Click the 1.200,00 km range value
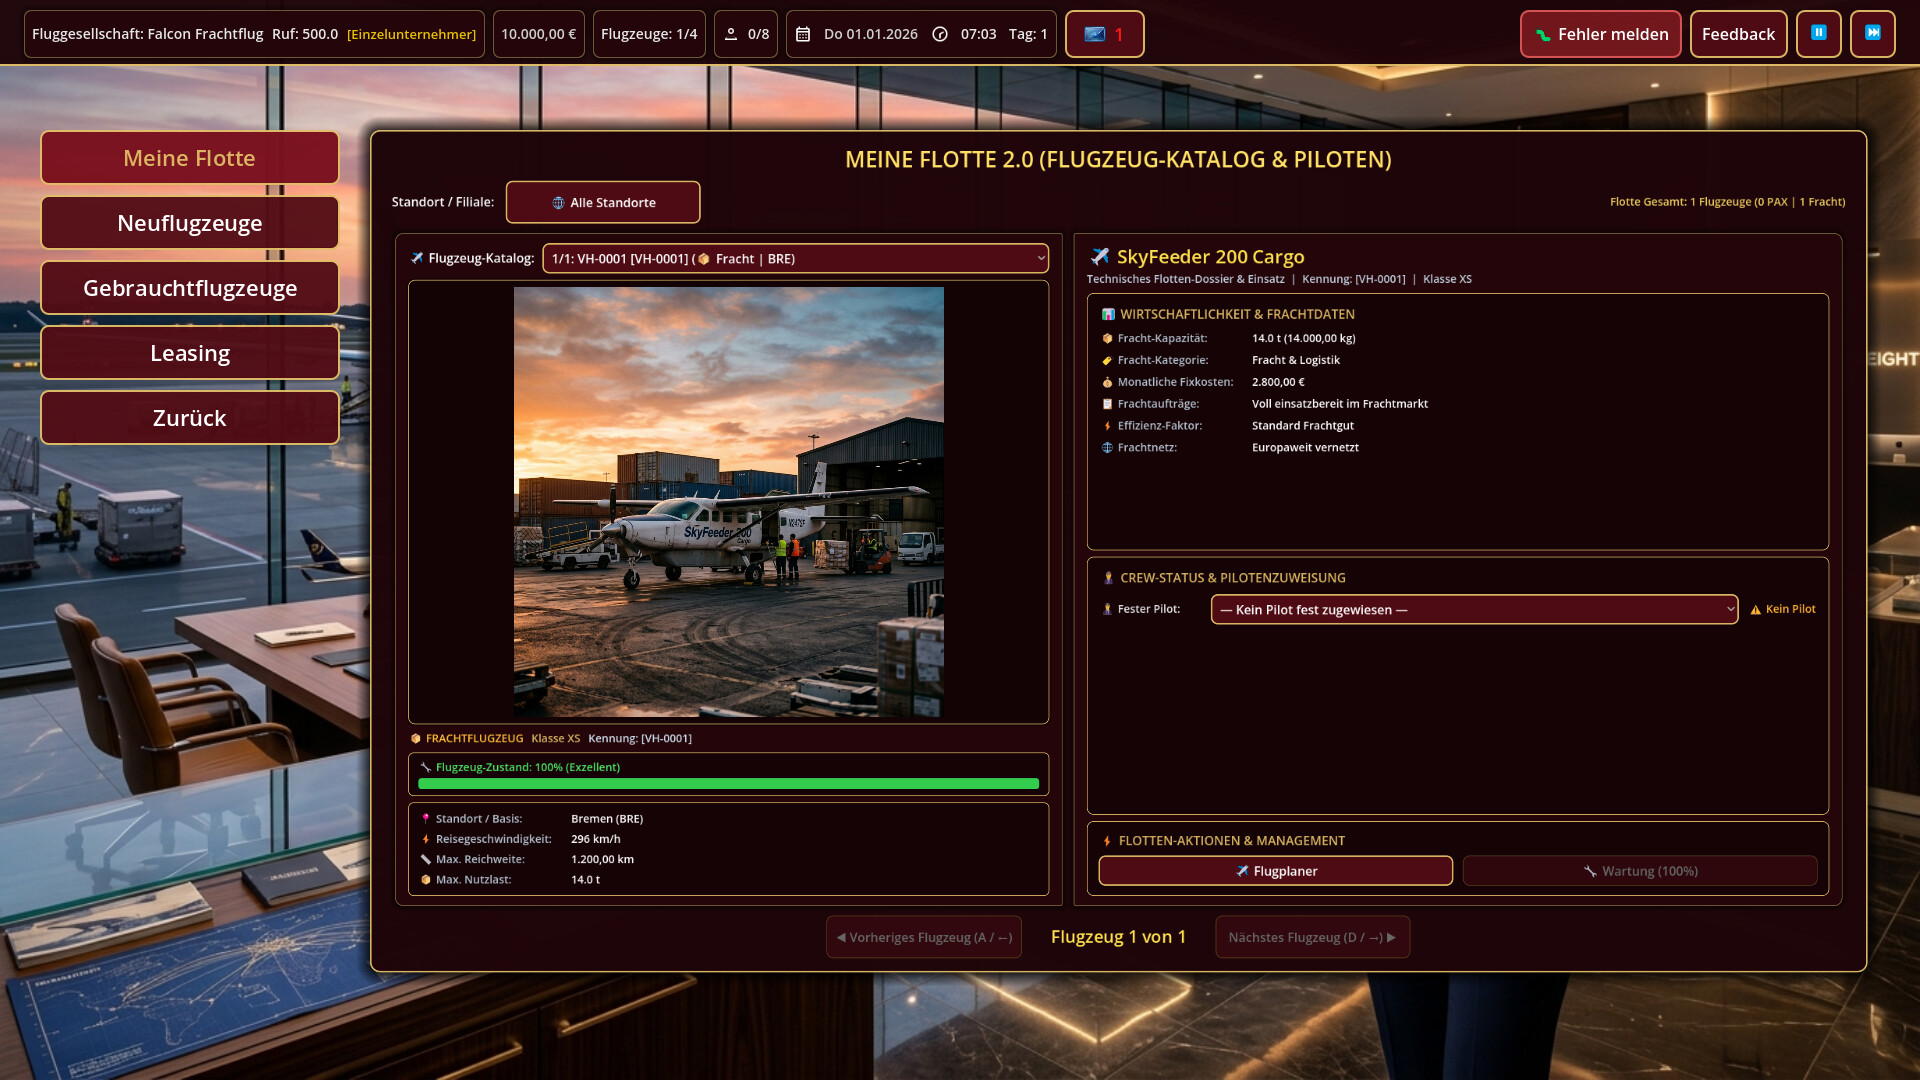The height and width of the screenshot is (1080, 1920). (602, 859)
